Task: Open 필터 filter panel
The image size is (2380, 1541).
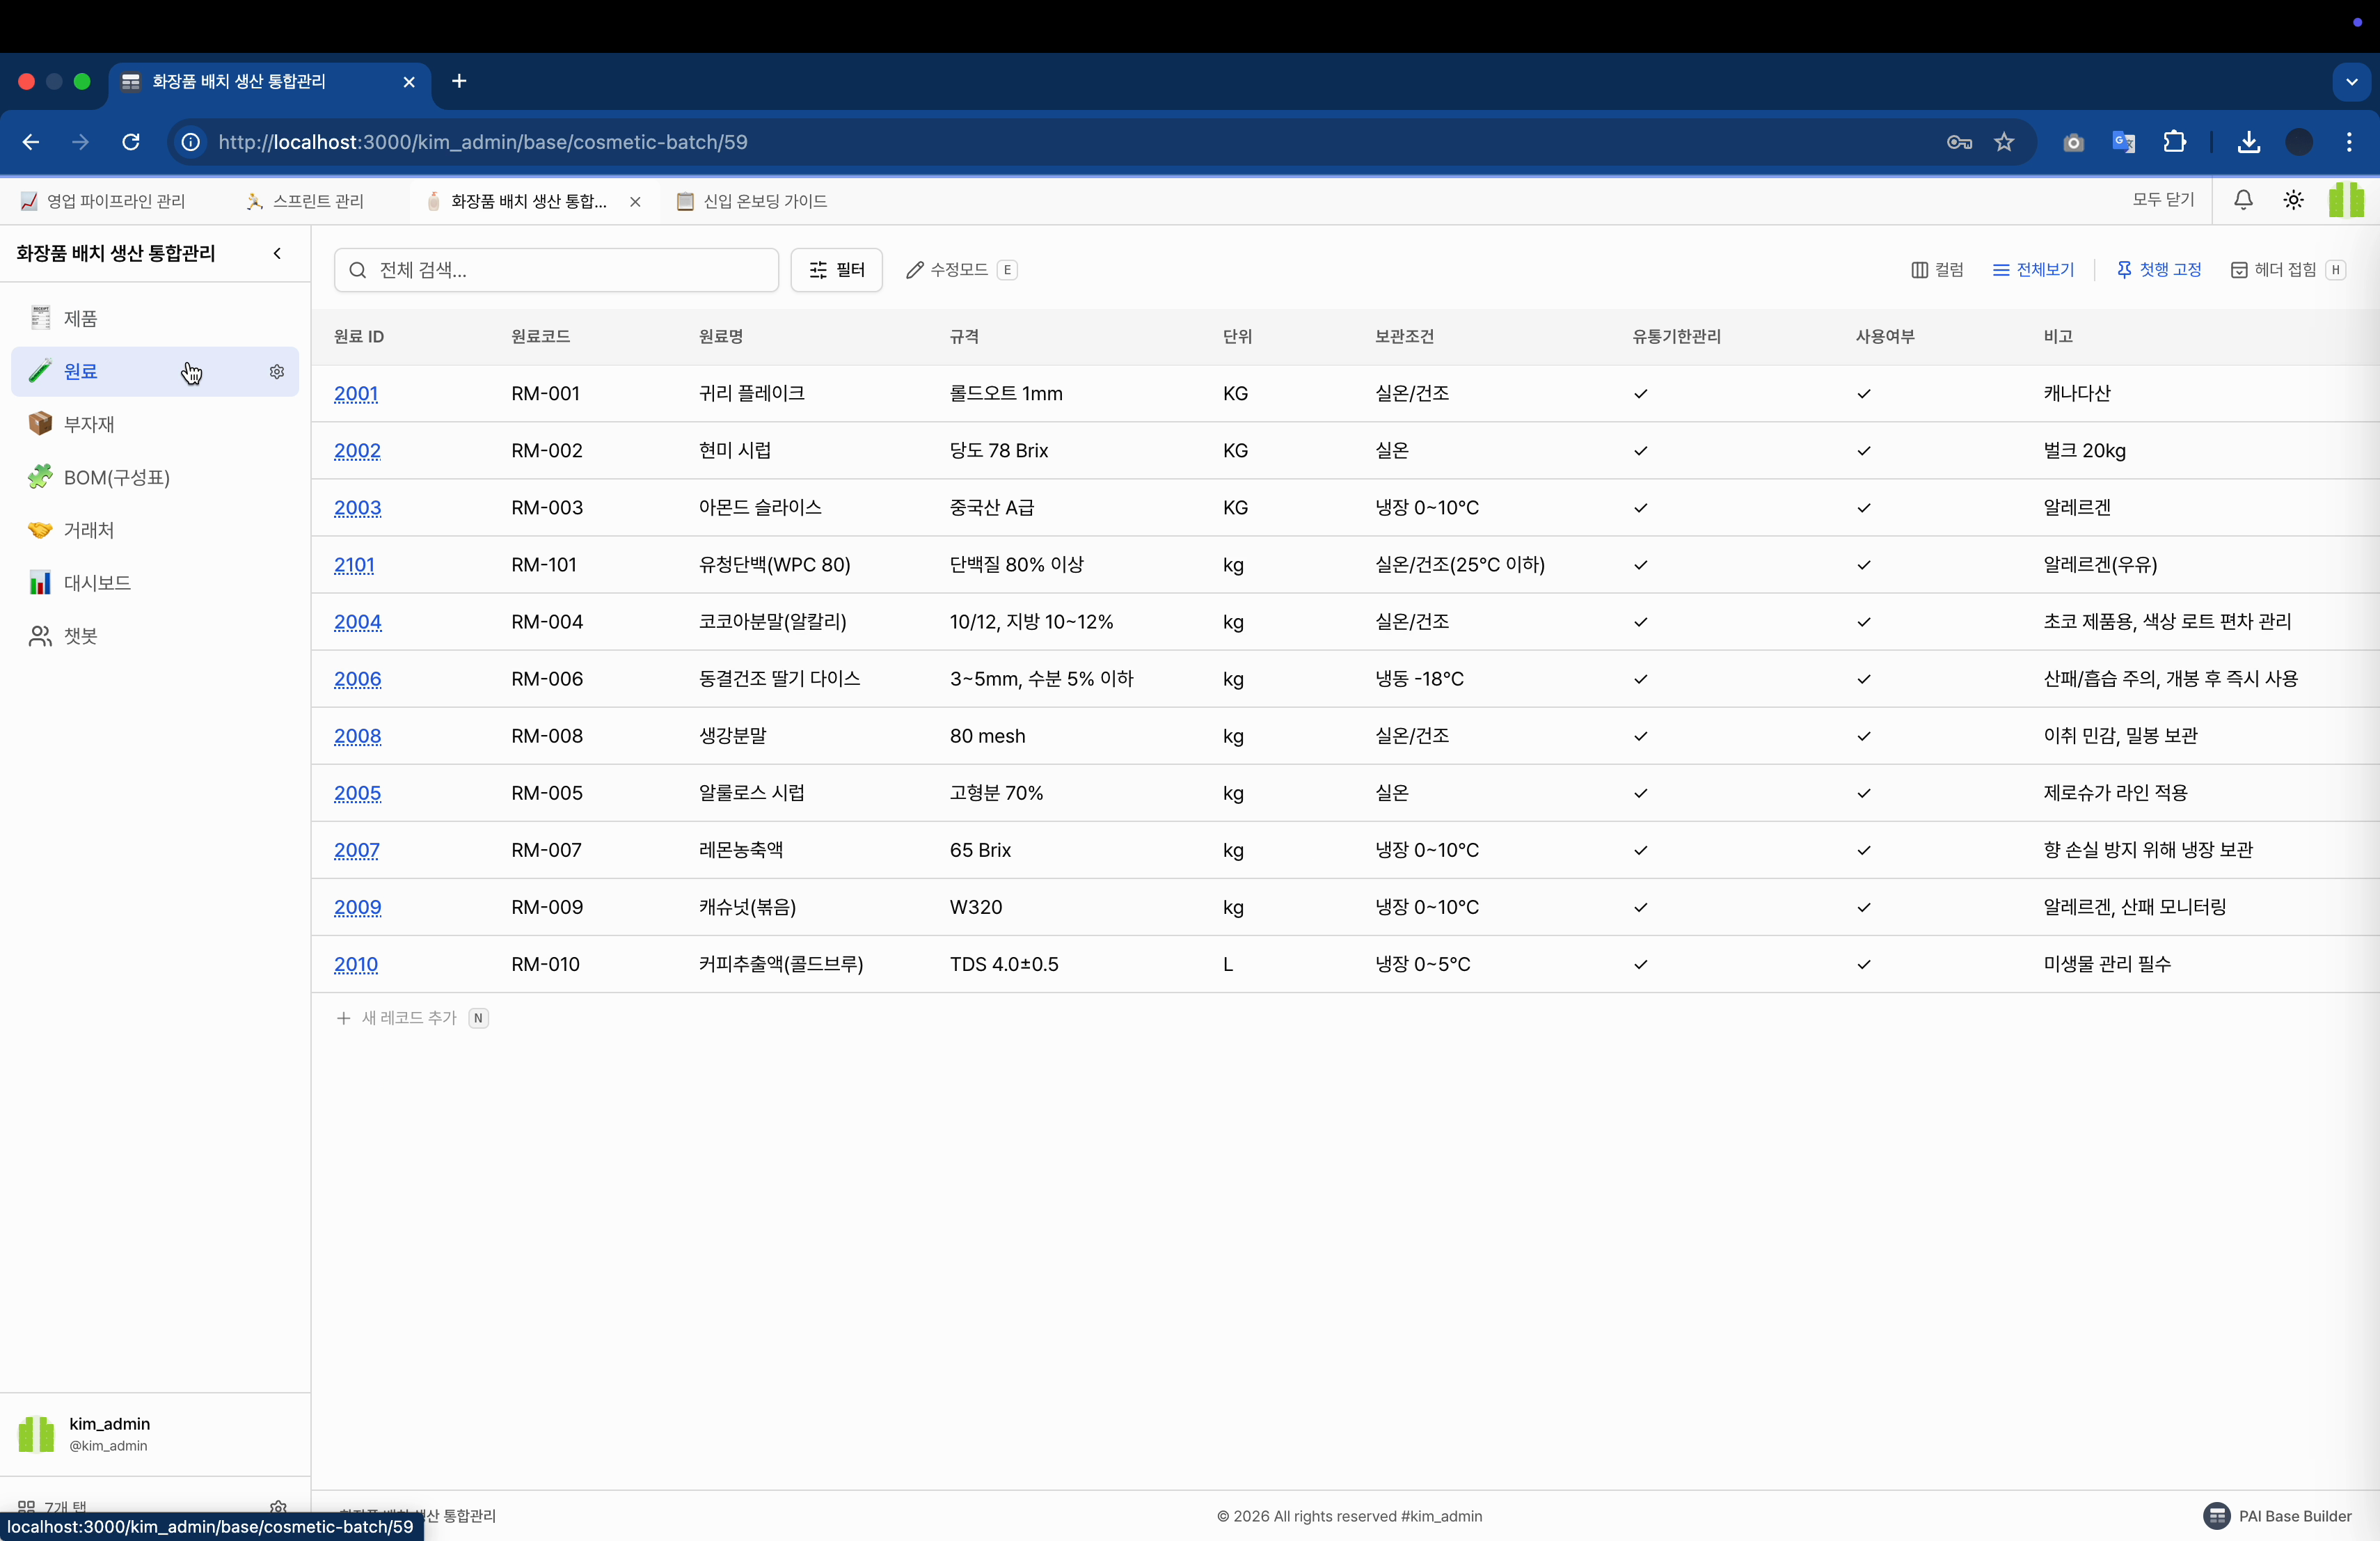Action: 836,270
